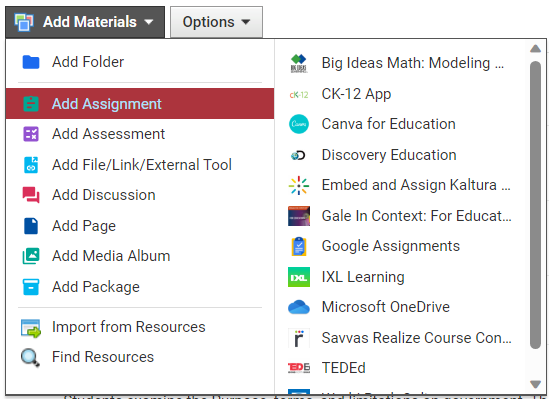Click the Savvas Realize r icon
Viewport: 549px width, 399px height.
coord(299,338)
